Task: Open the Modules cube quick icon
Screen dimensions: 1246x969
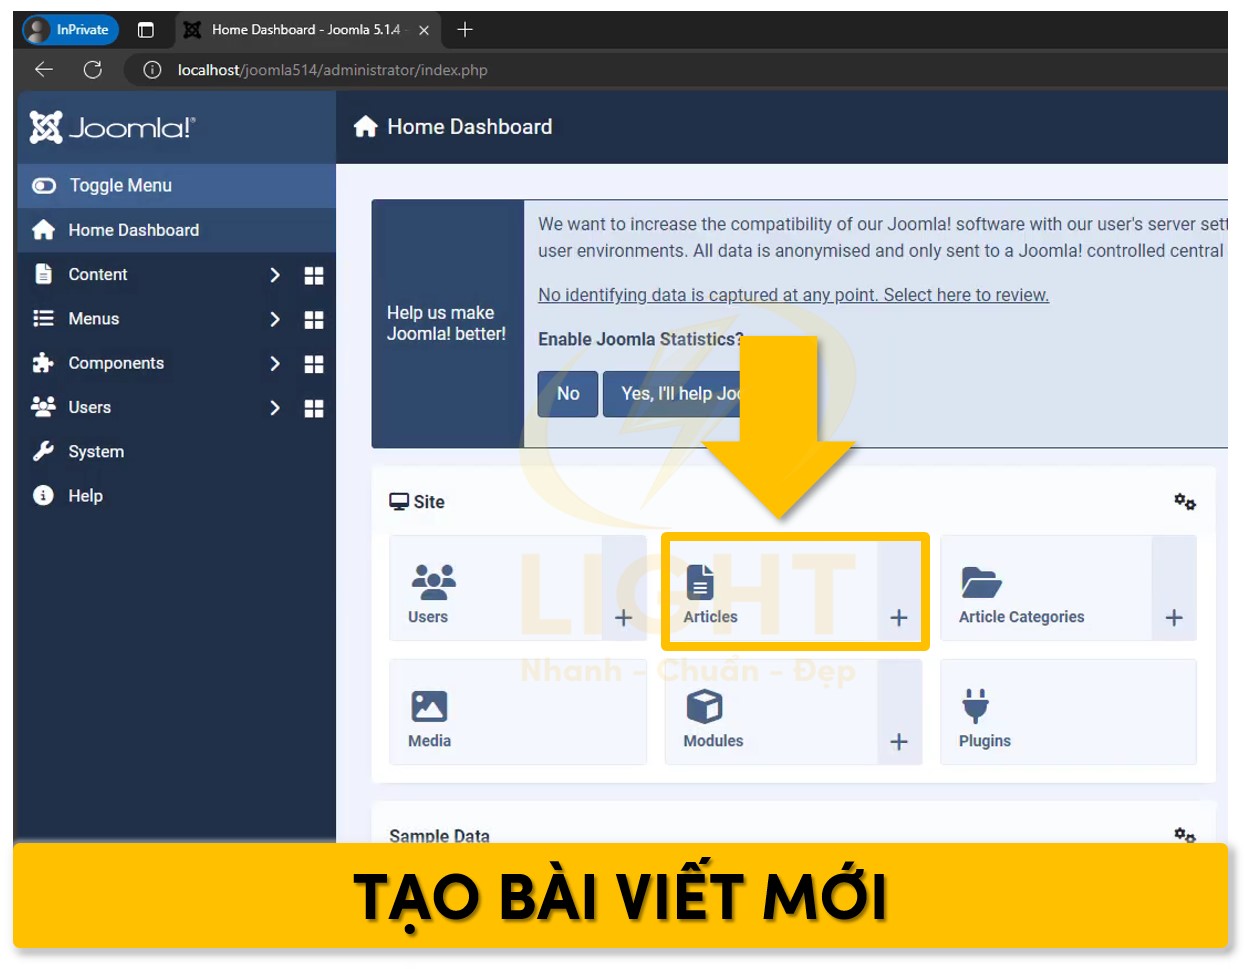Action: (x=772, y=712)
